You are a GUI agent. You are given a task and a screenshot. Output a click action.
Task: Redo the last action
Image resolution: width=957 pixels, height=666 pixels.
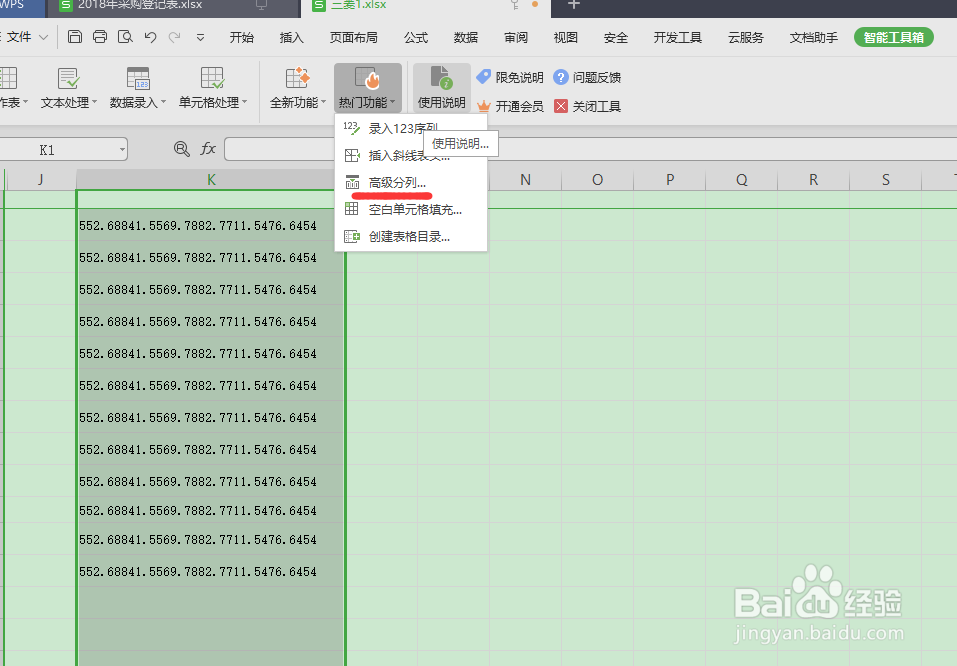[x=175, y=37]
